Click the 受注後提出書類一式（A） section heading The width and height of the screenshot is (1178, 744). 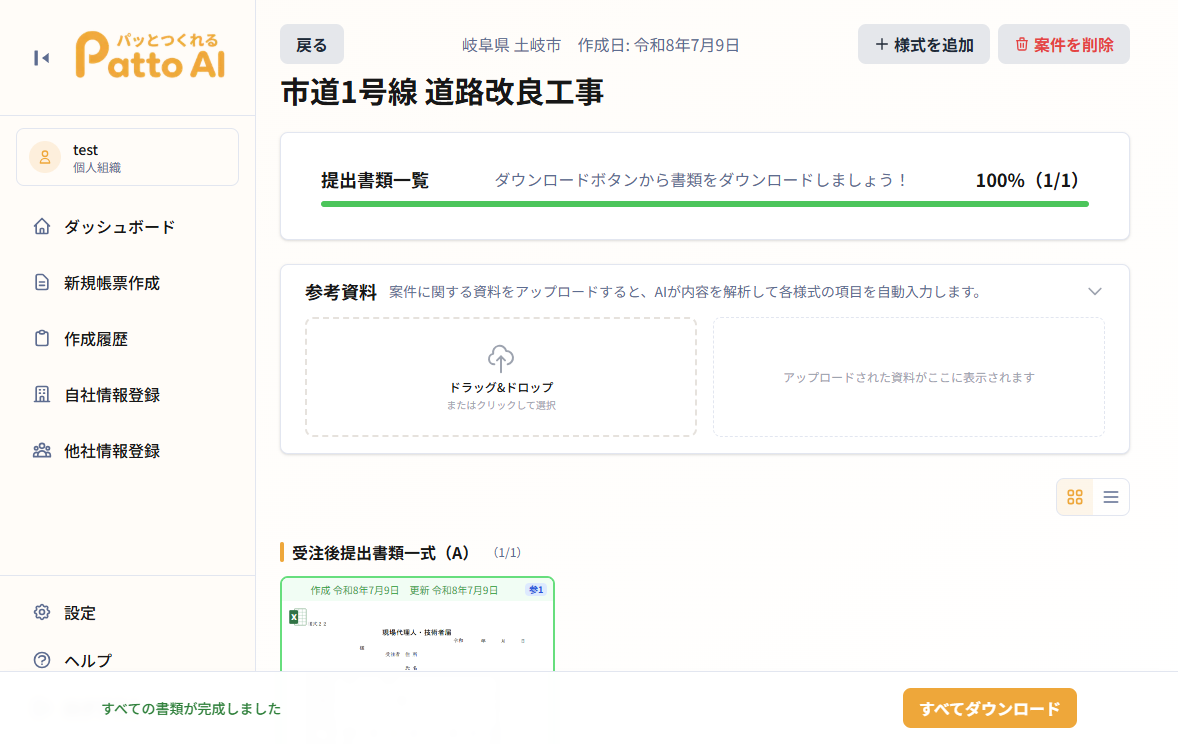(x=381, y=553)
